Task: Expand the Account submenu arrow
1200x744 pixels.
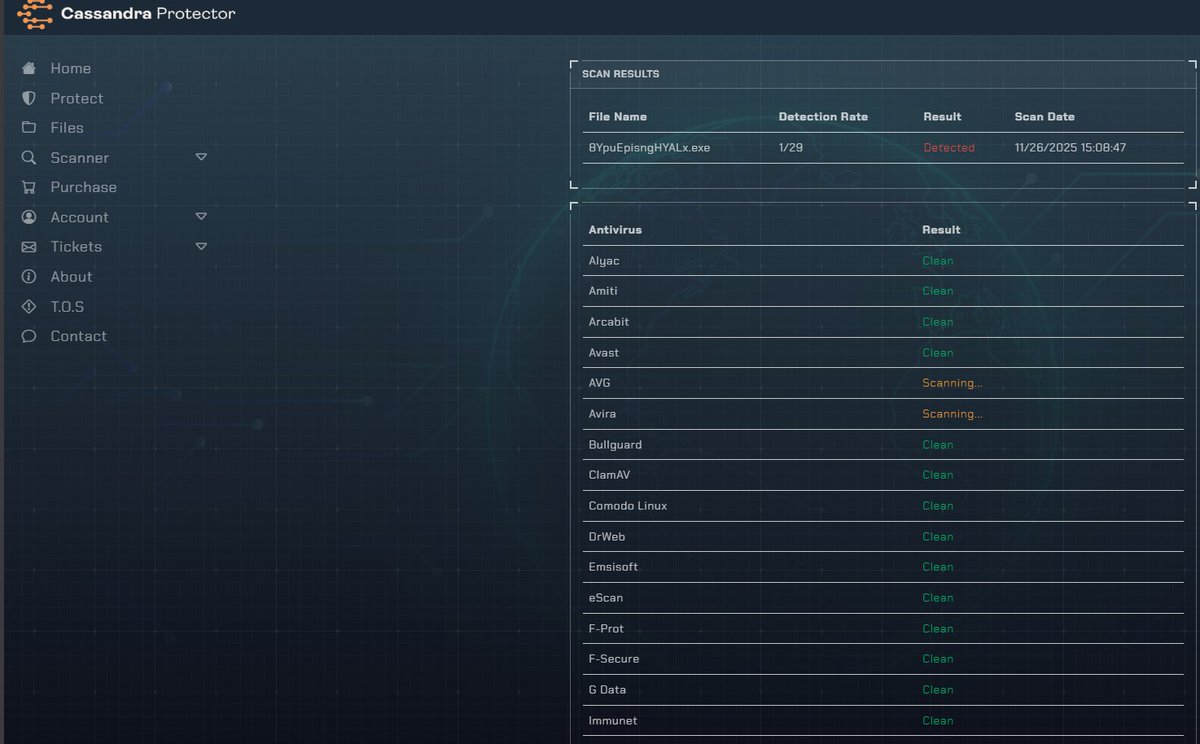Action: coord(201,216)
